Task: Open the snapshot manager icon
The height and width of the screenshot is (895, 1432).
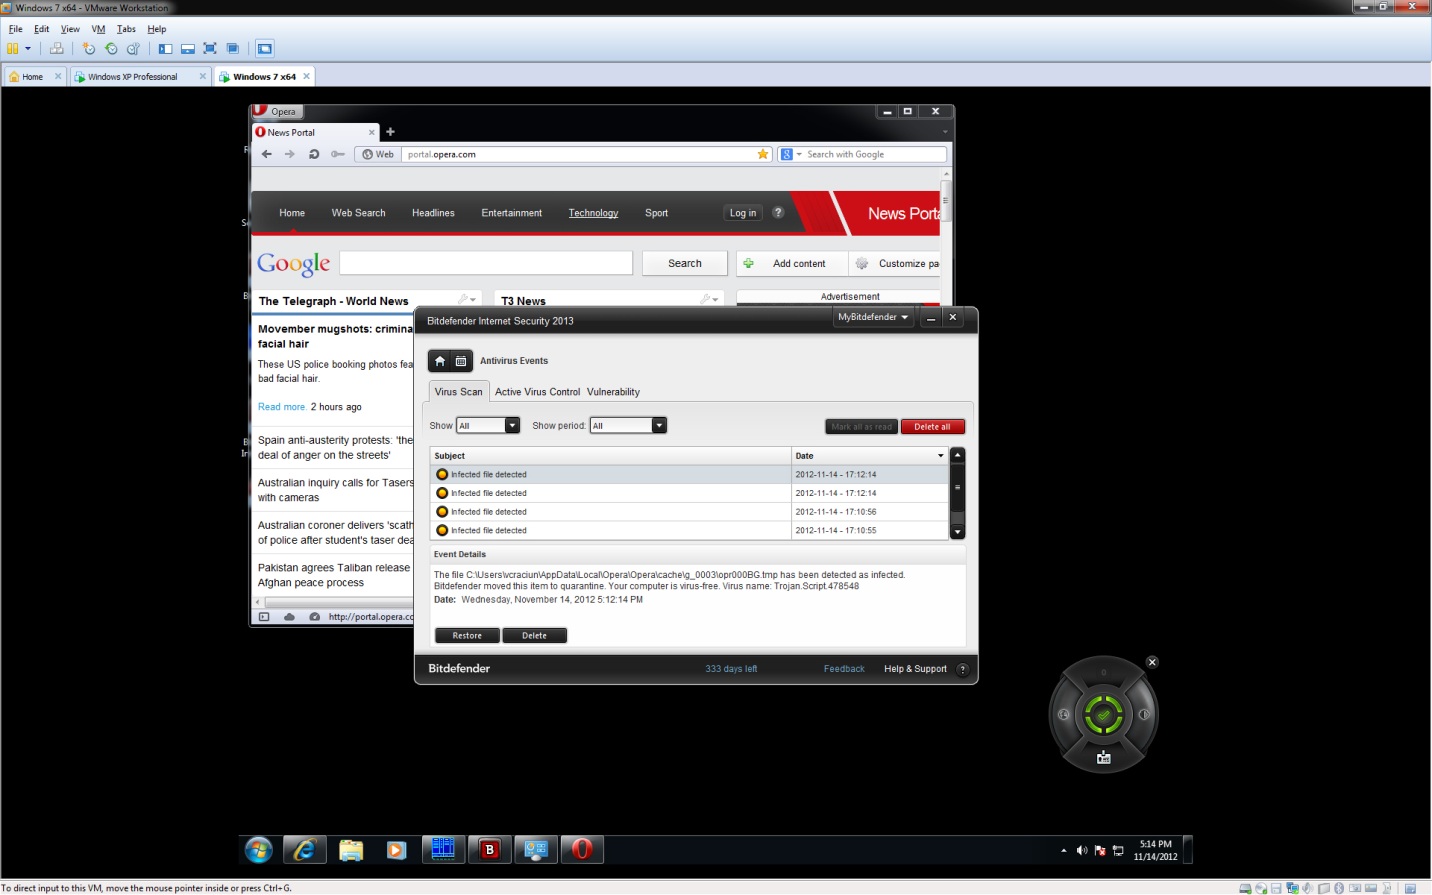Action: click(x=133, y=48)
